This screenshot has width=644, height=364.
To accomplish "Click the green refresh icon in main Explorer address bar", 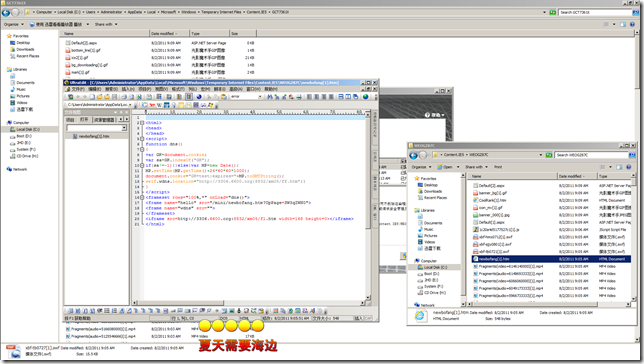I will [553, 12].
